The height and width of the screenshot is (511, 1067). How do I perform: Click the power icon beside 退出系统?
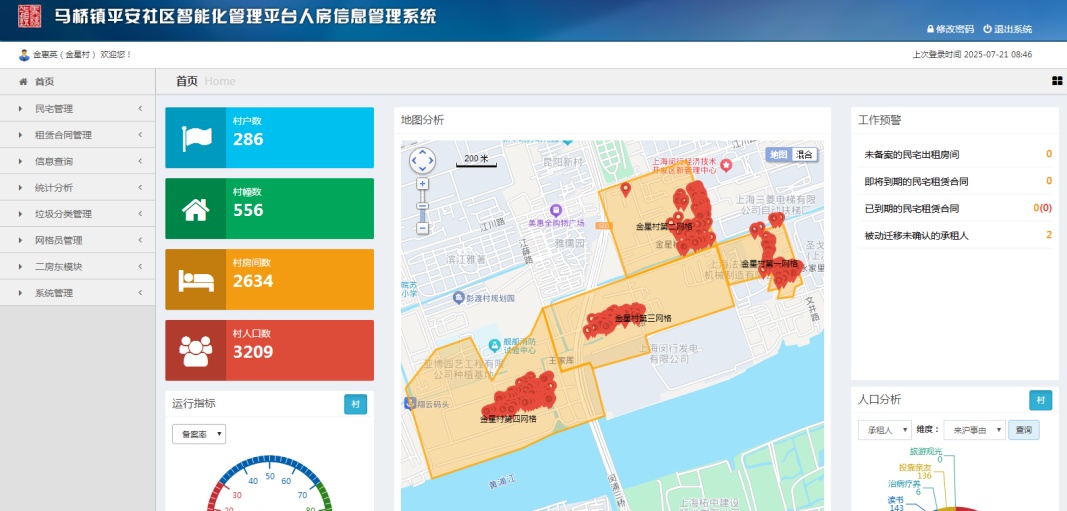coord(987,29)
